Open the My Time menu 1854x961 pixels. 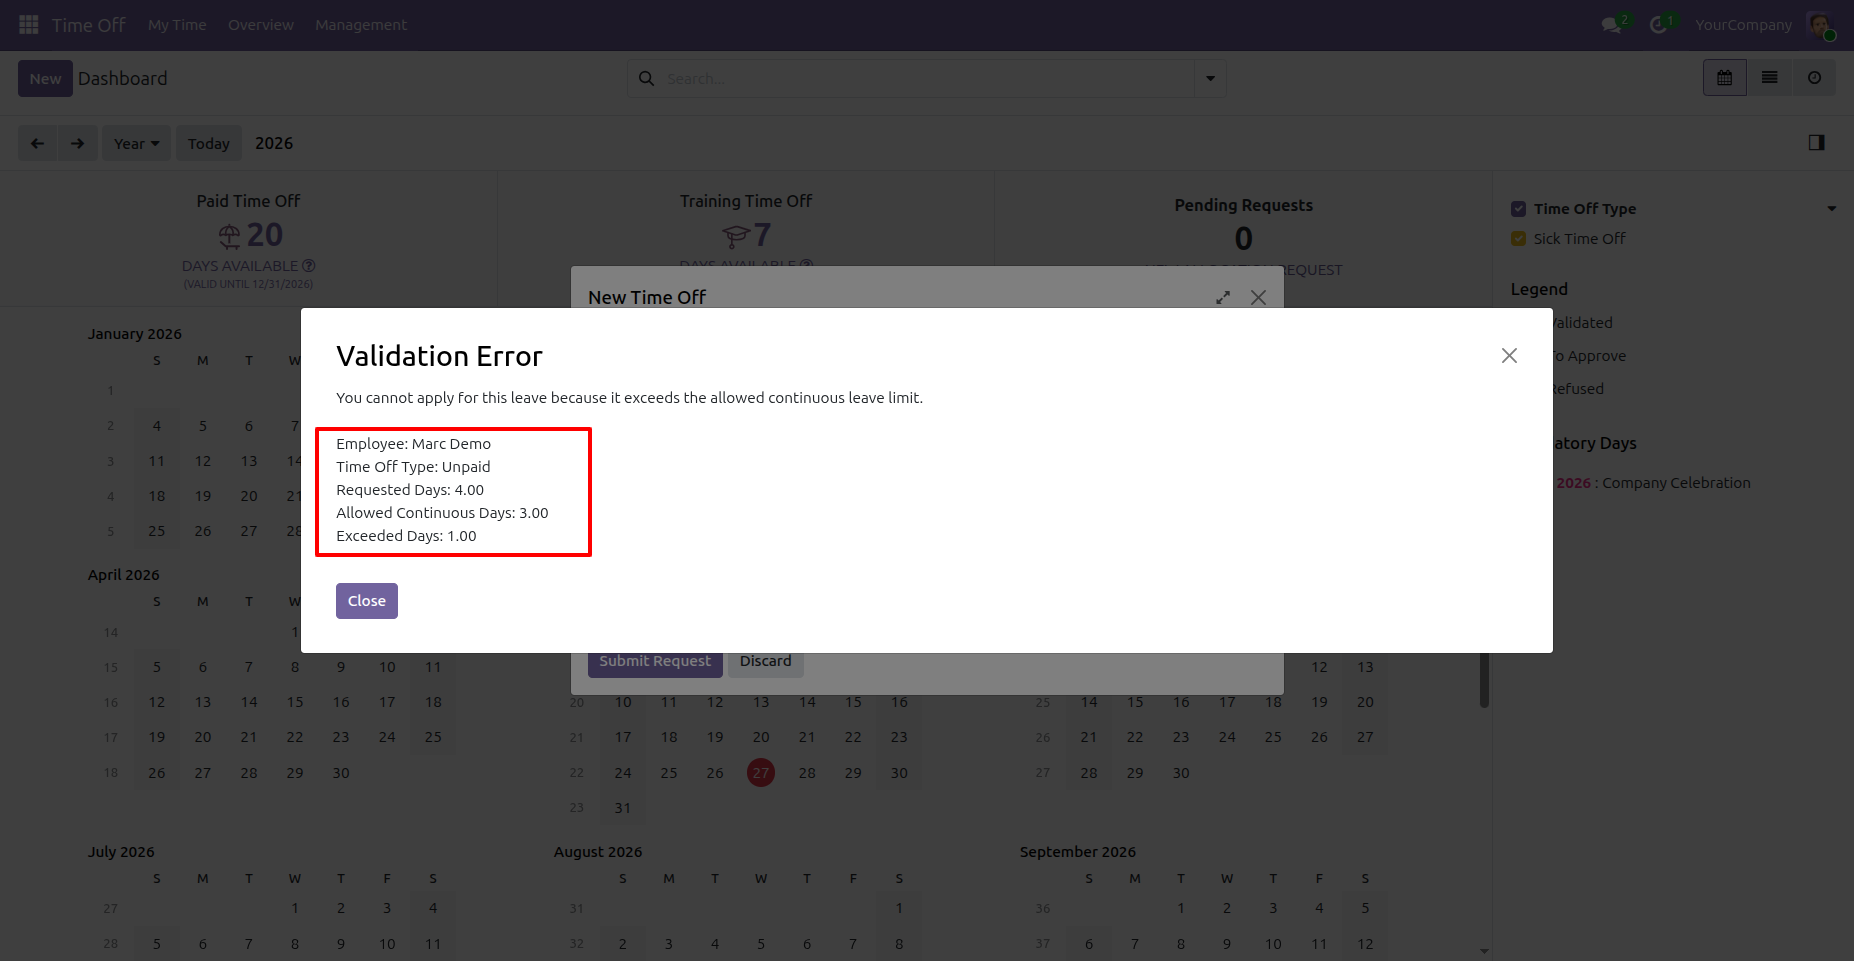pyautogui.click(x=177, y=25)
